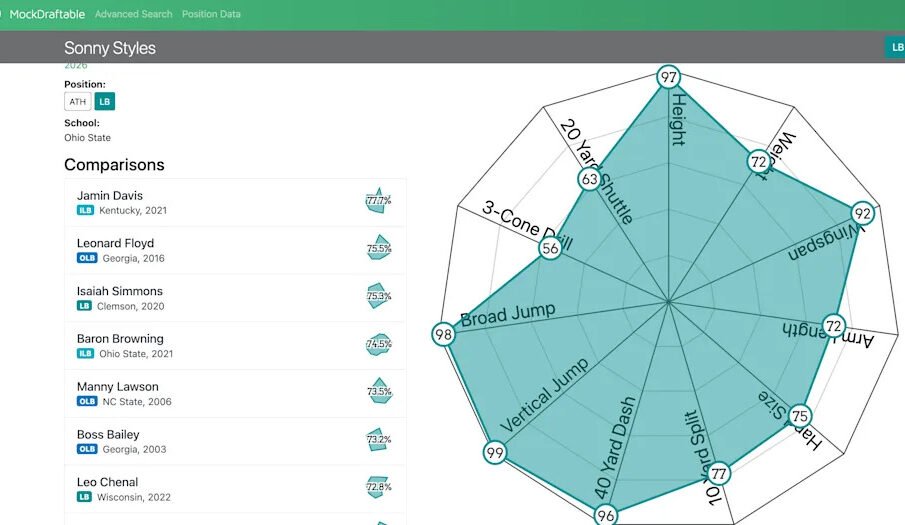Select the Vertical Jump 99 marker
Screen dimensions: 905x525
pyautogui.click(x=494, y=453)
